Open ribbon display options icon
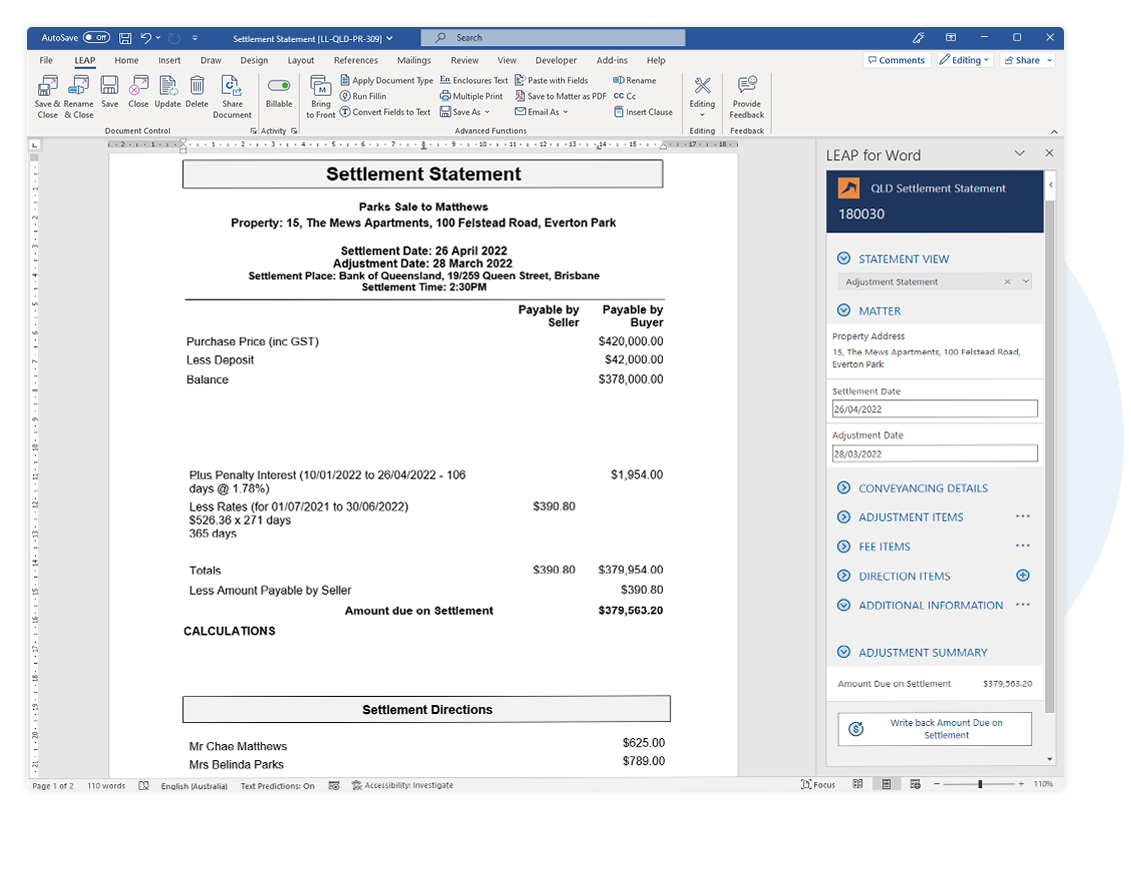 pos(951,38)
